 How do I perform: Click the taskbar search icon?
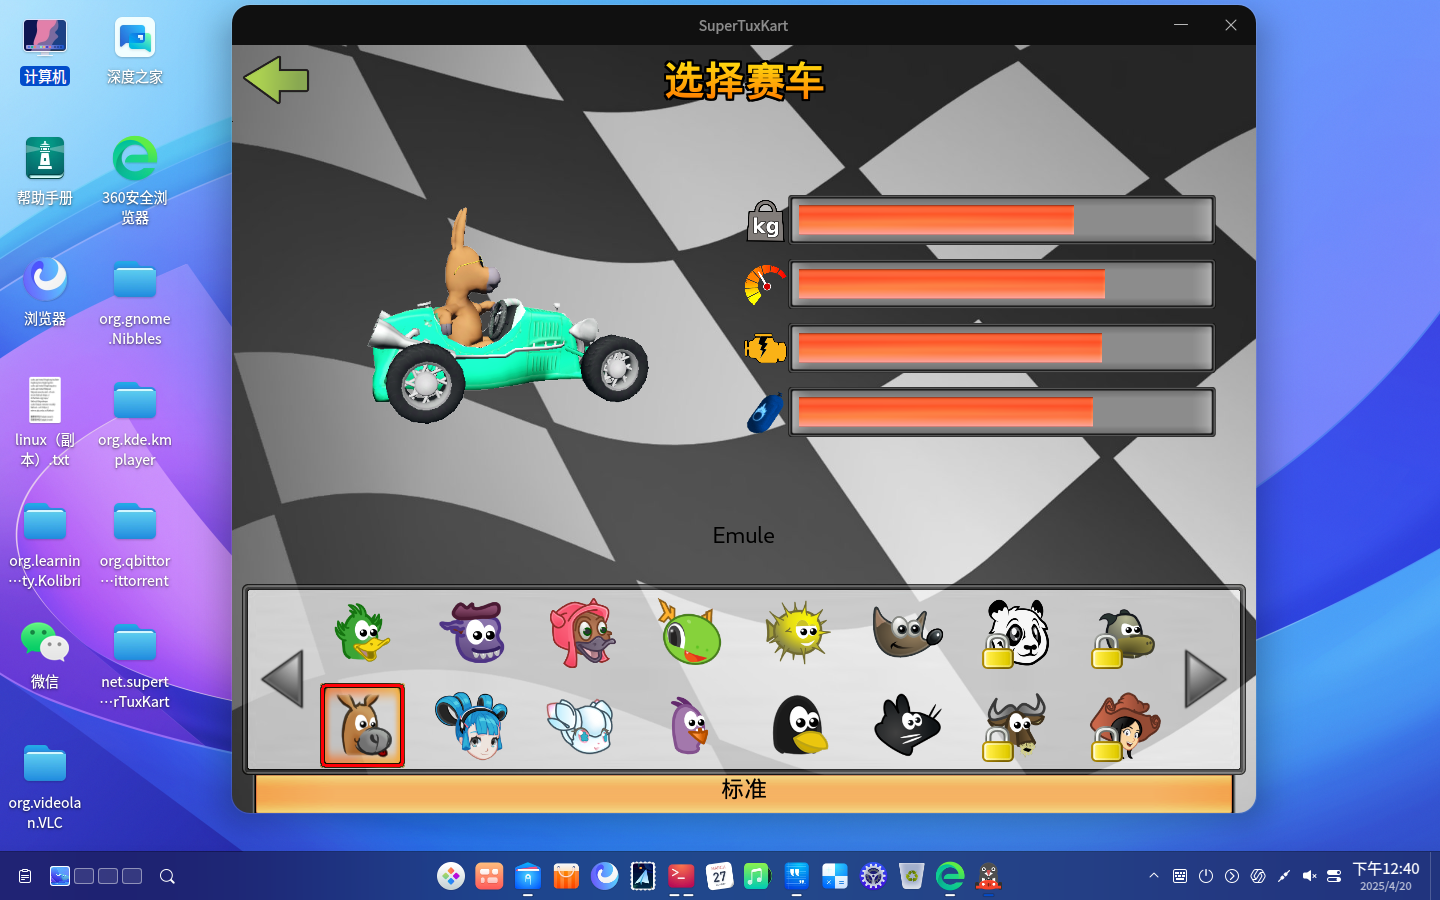pyautogui.click(x=167, y=876)
